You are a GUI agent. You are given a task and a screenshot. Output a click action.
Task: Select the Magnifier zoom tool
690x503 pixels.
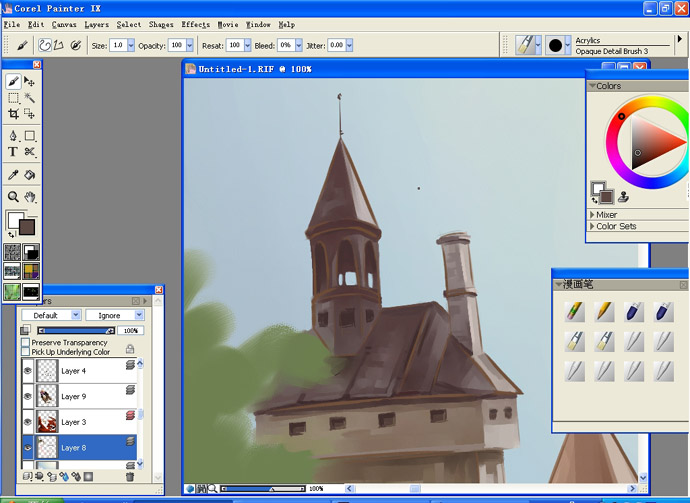(13, 197)
